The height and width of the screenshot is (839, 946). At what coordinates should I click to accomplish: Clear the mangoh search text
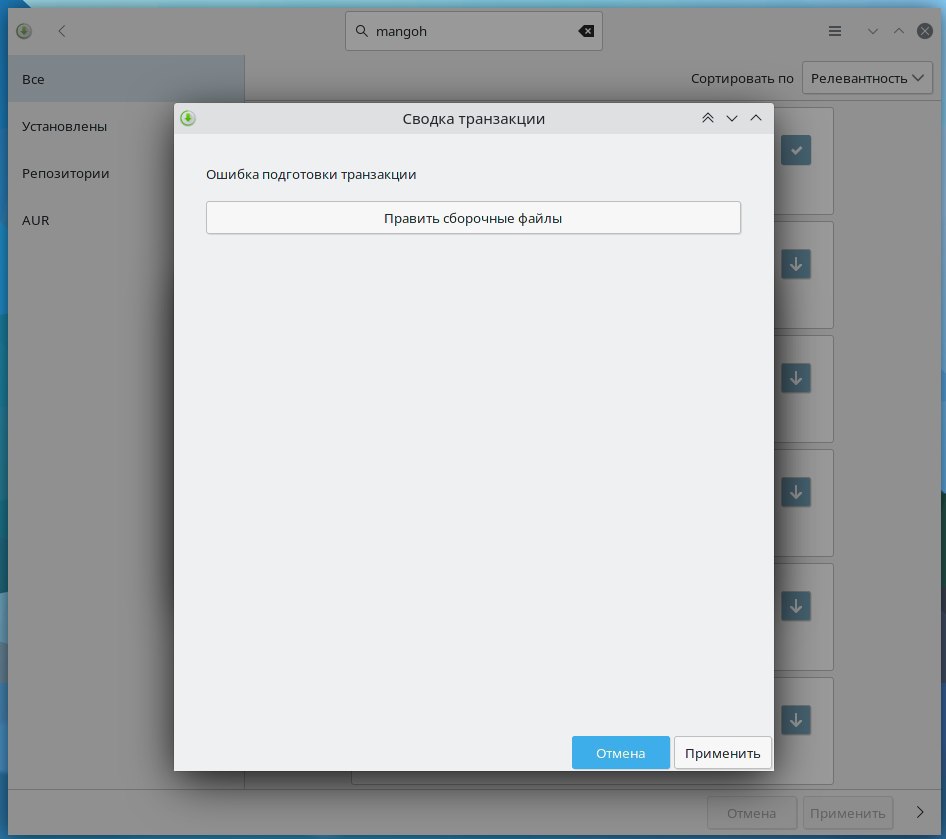[x=586, y=31]
